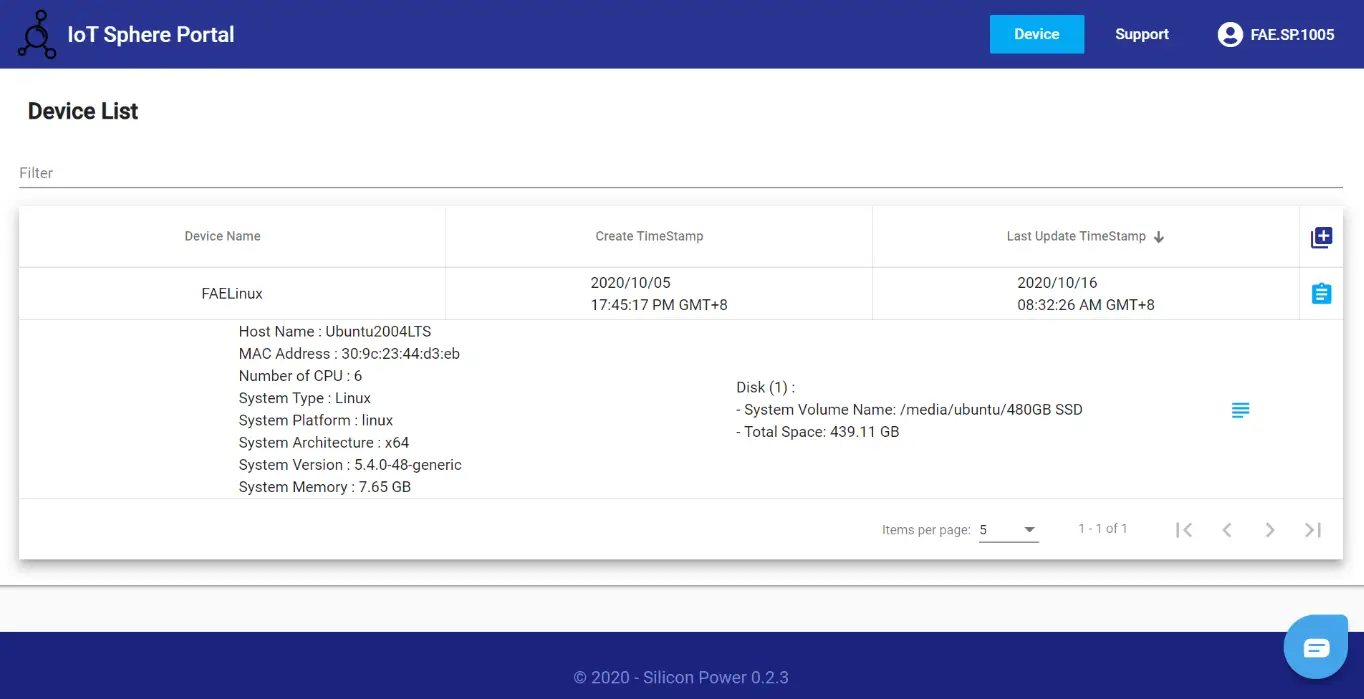Collapse the FAELinux device row
Viewport: 1364px width, 699px height.
pyautogui.click(x=232, y=294)
